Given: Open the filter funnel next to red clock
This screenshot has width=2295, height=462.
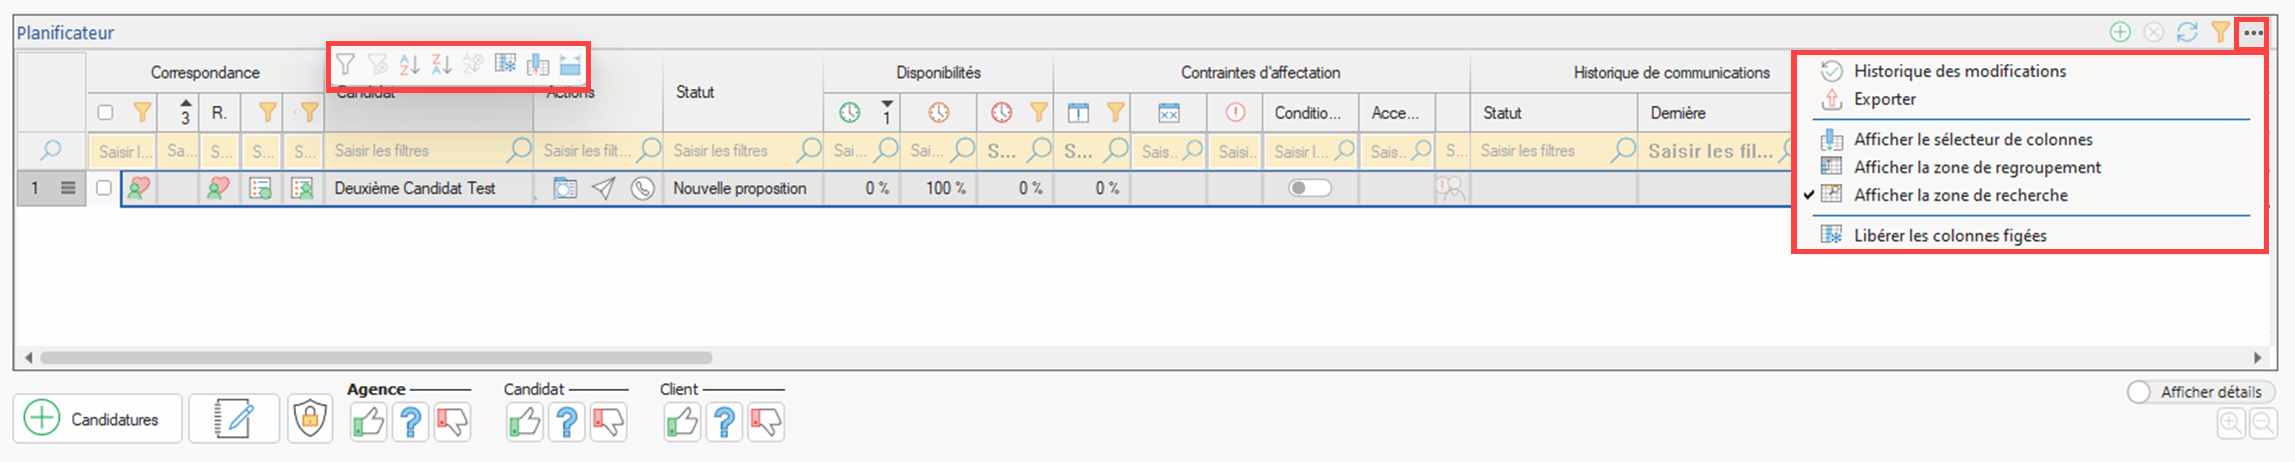Looking at the screenshot, I should [1038, 112].
